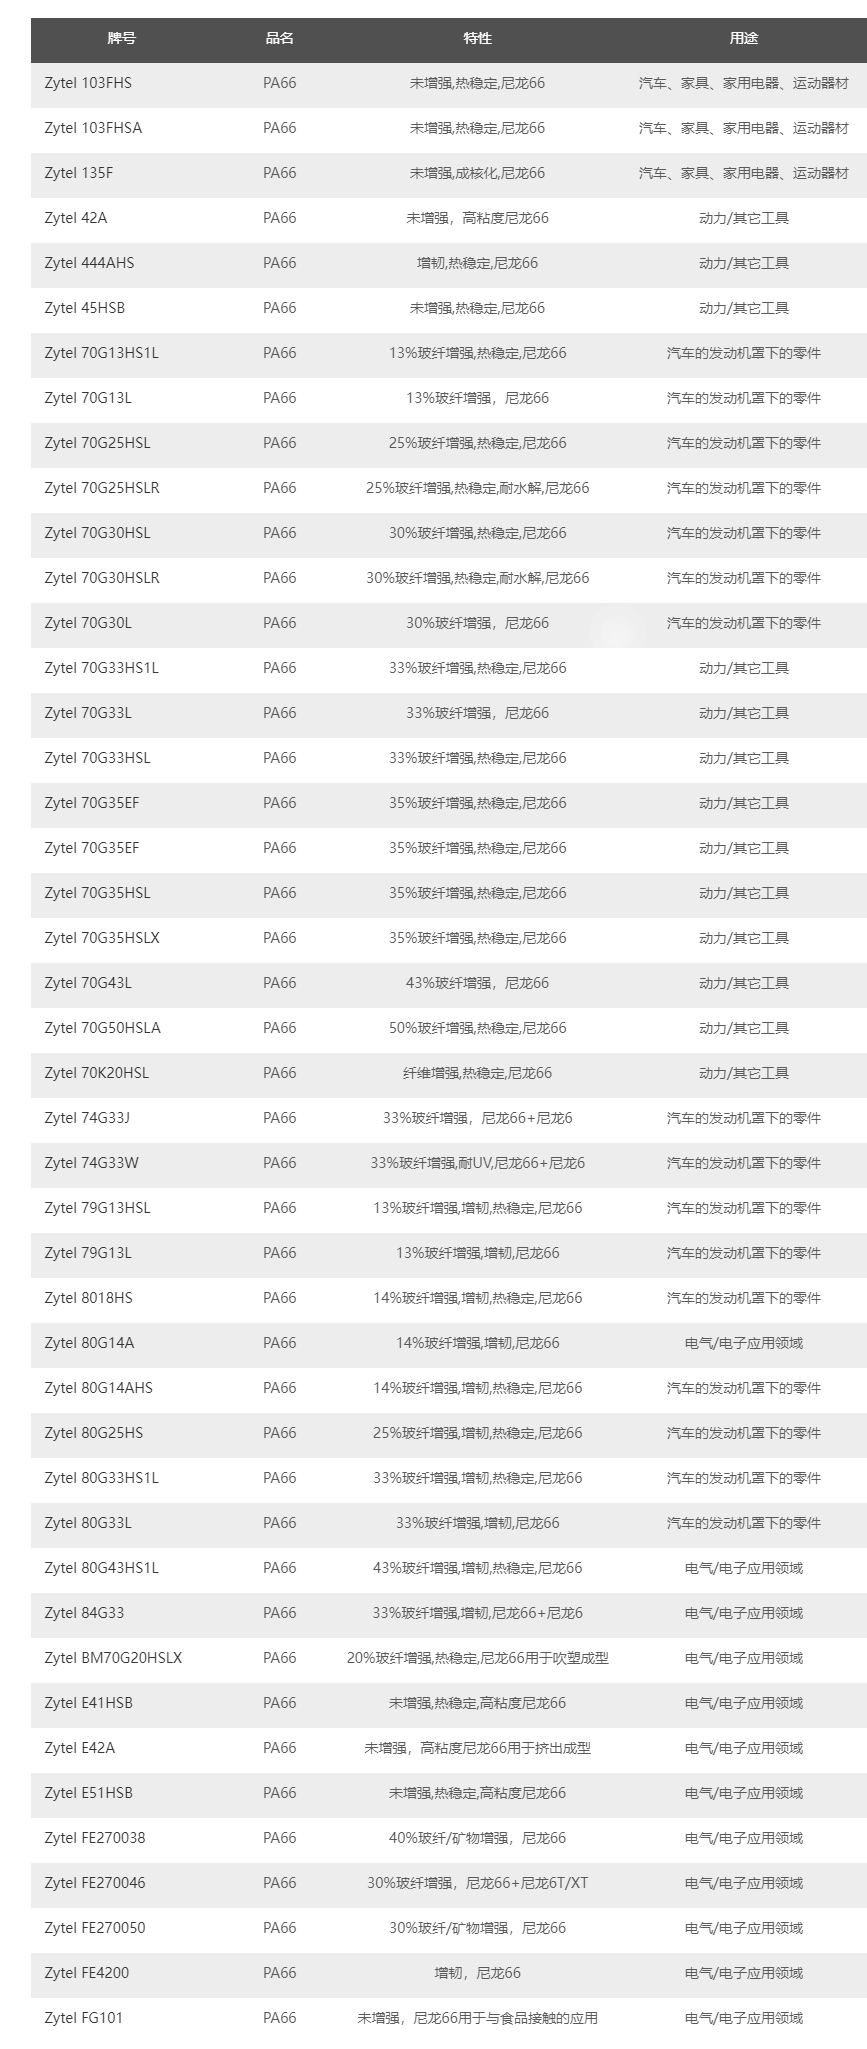The width and height of the screenshot is (867, 2049).
Task: Select Zytel 70G50HSLA in the table
Action: [x=102, y=1028]
